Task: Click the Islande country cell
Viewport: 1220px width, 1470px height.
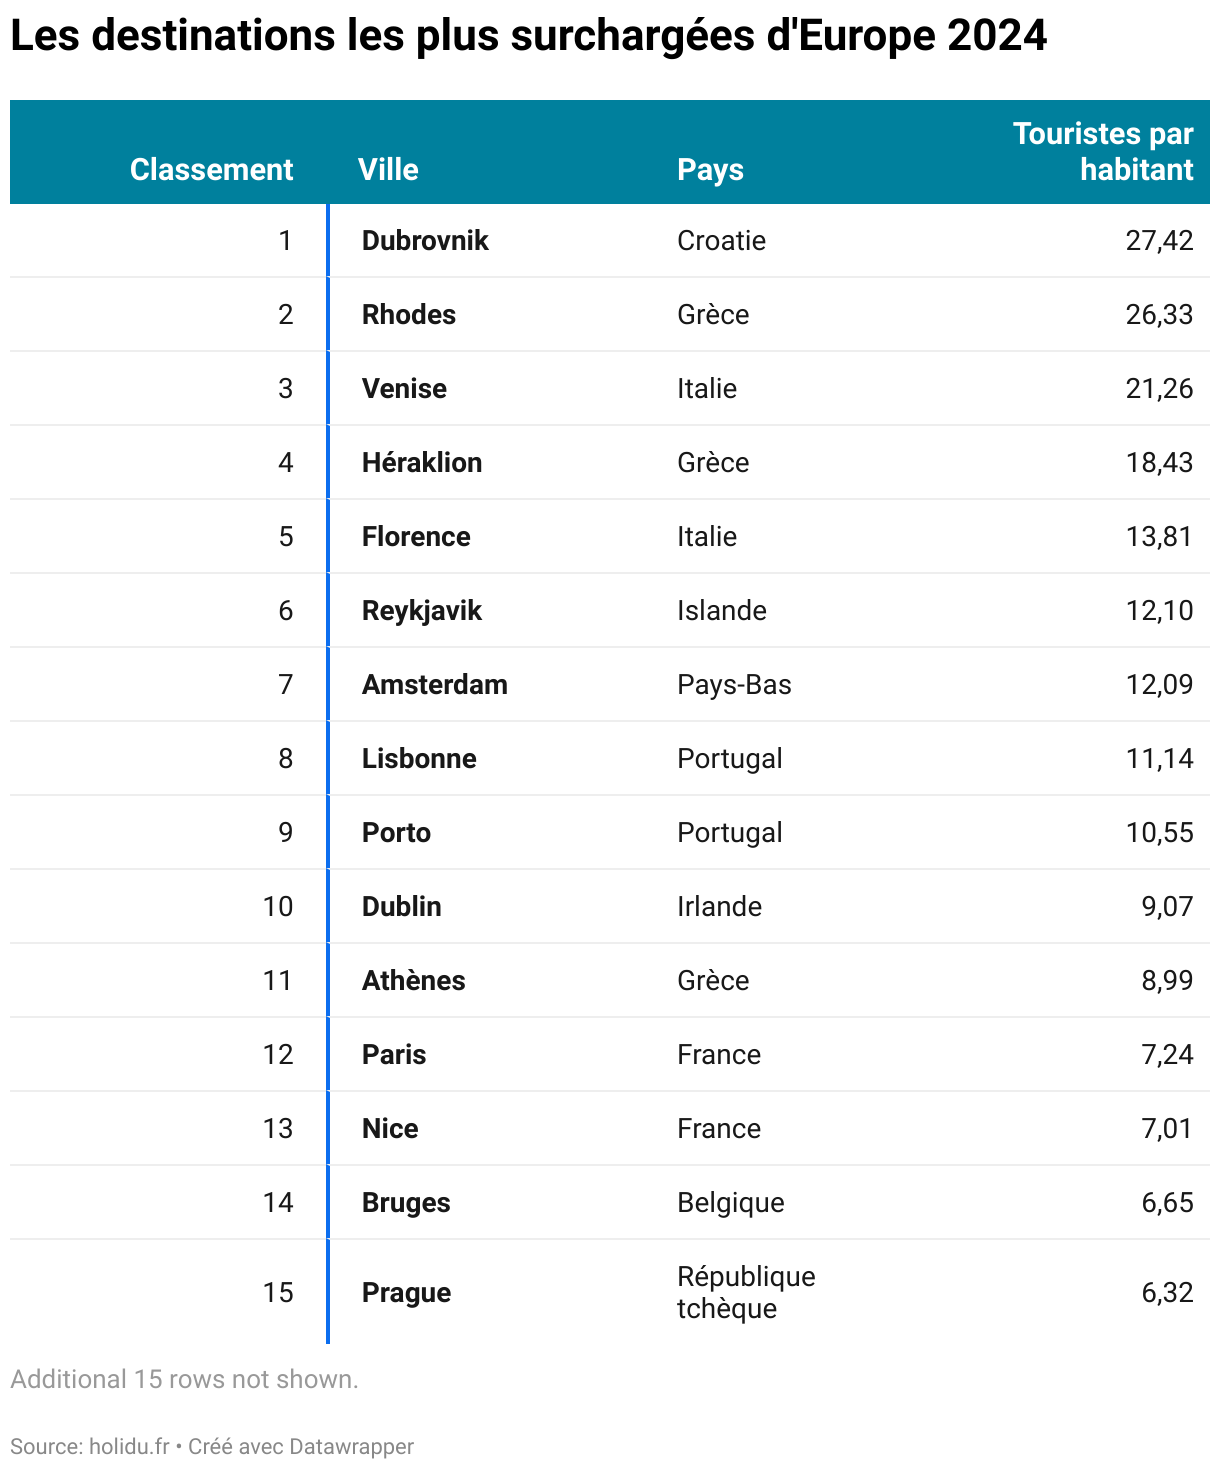Action: click(x=721, y=611)
